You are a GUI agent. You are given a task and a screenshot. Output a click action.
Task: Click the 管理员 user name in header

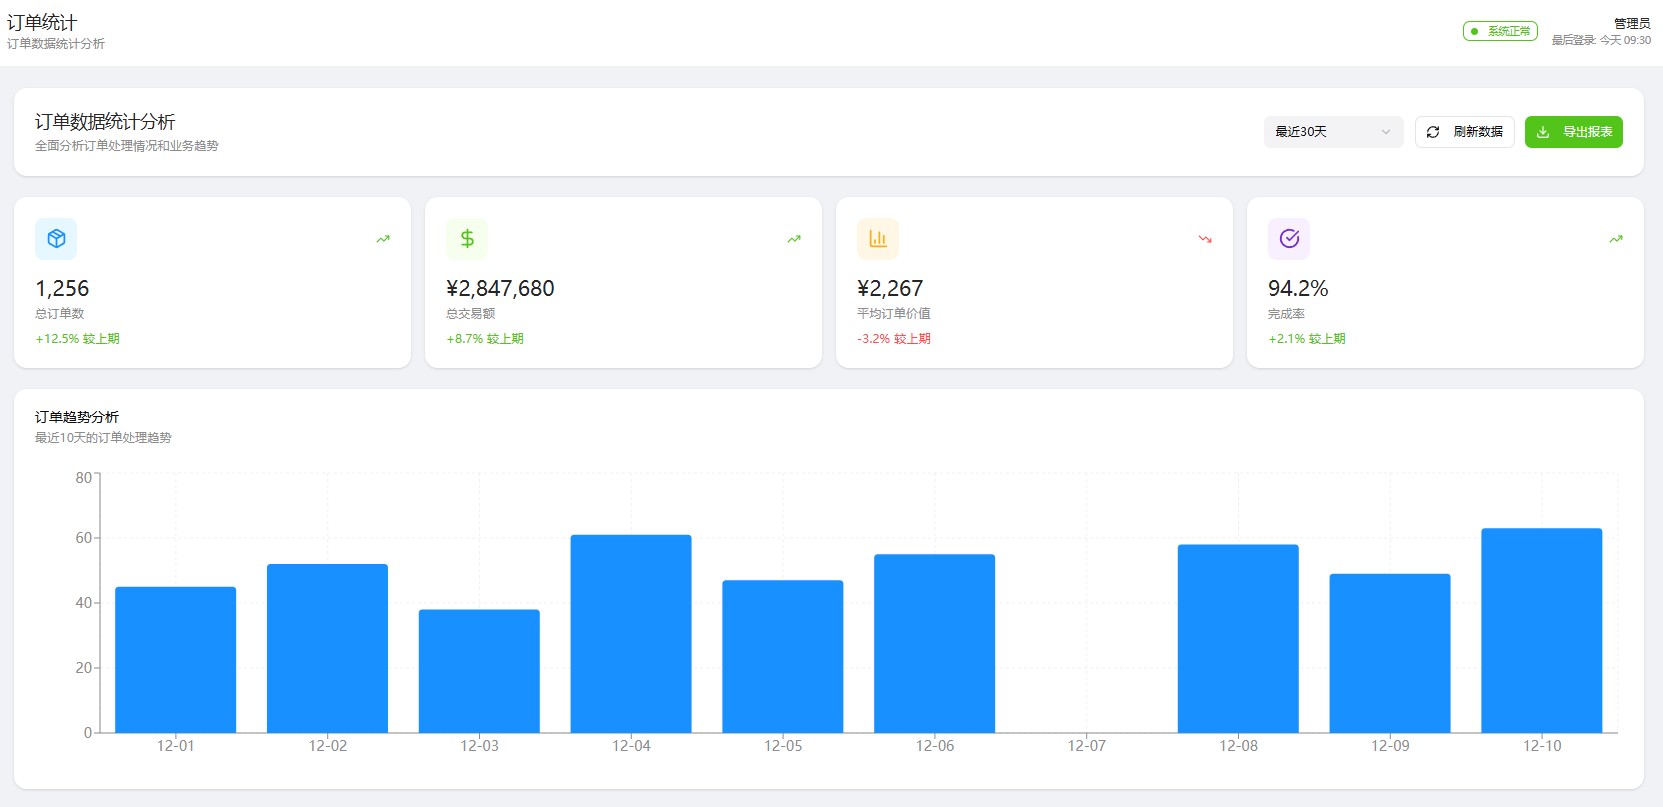coord(1632,23)
